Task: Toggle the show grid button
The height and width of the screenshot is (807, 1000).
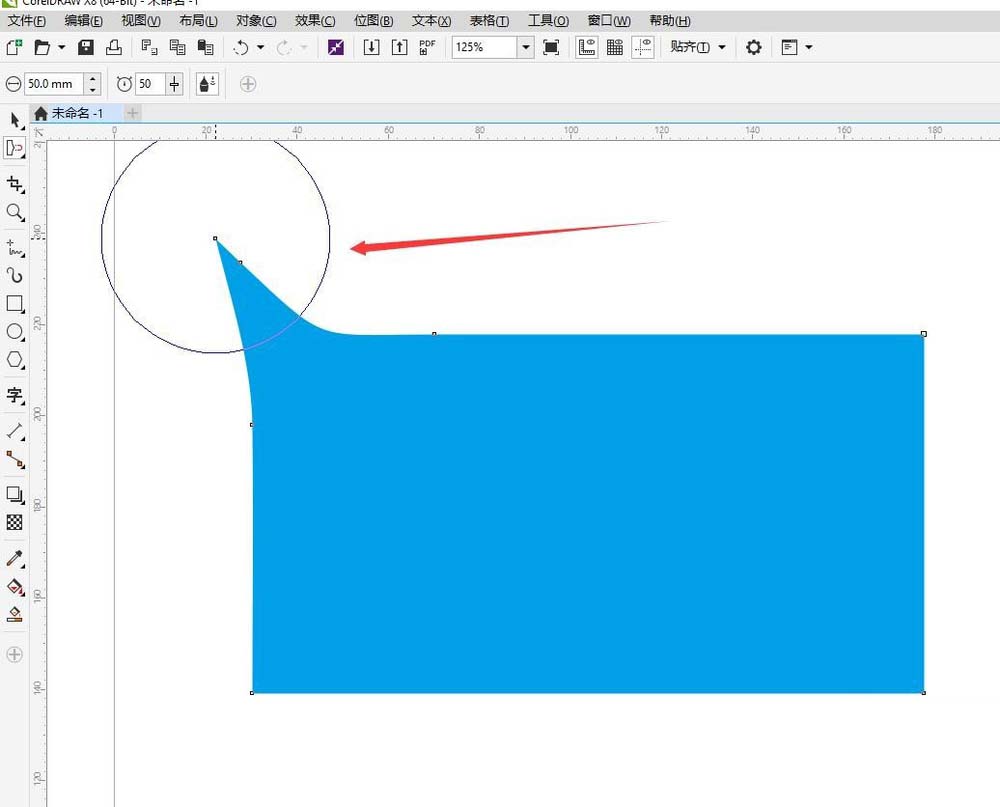Action: [615, 47]
